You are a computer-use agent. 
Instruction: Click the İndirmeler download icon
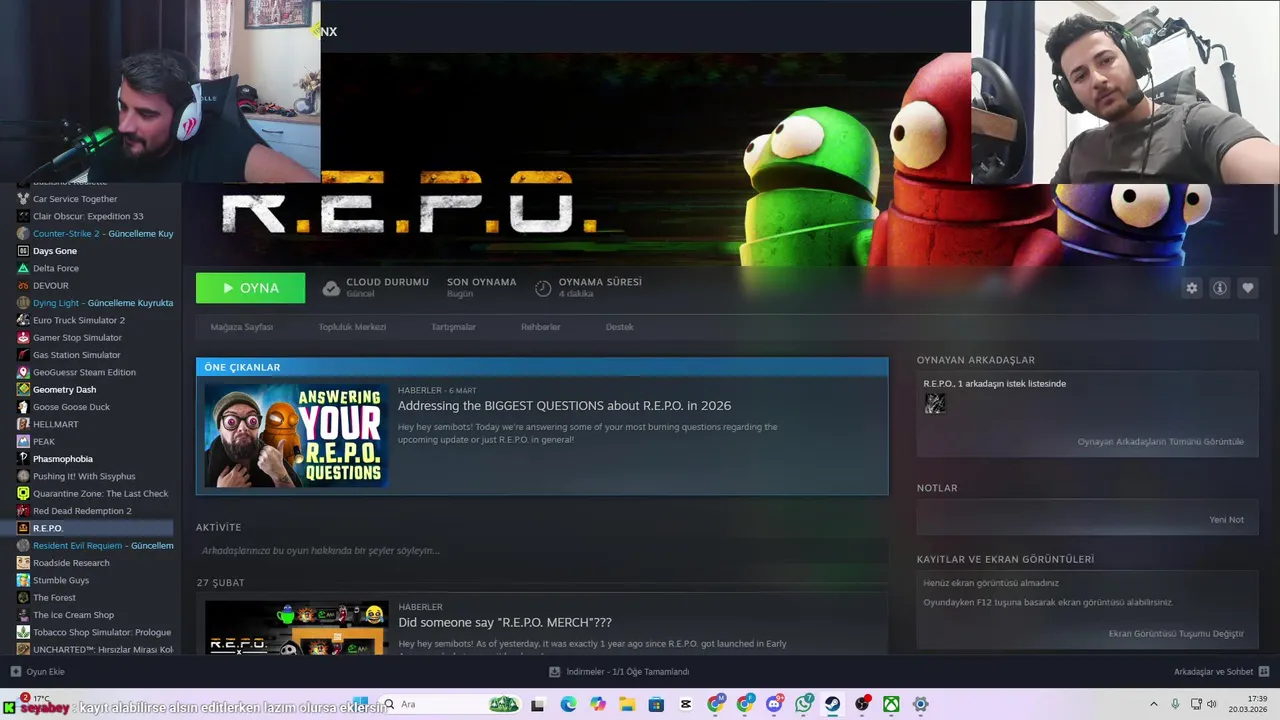(x=556, y=672)
